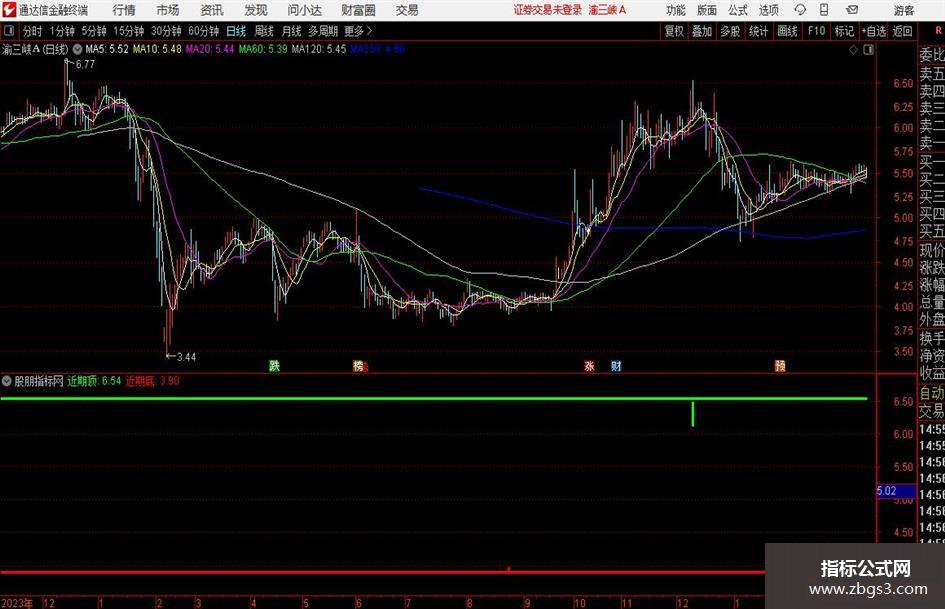This screenshot has width=945, height=609.
Task: Click the 通达信 red logo icon
Action: point(9,10)
